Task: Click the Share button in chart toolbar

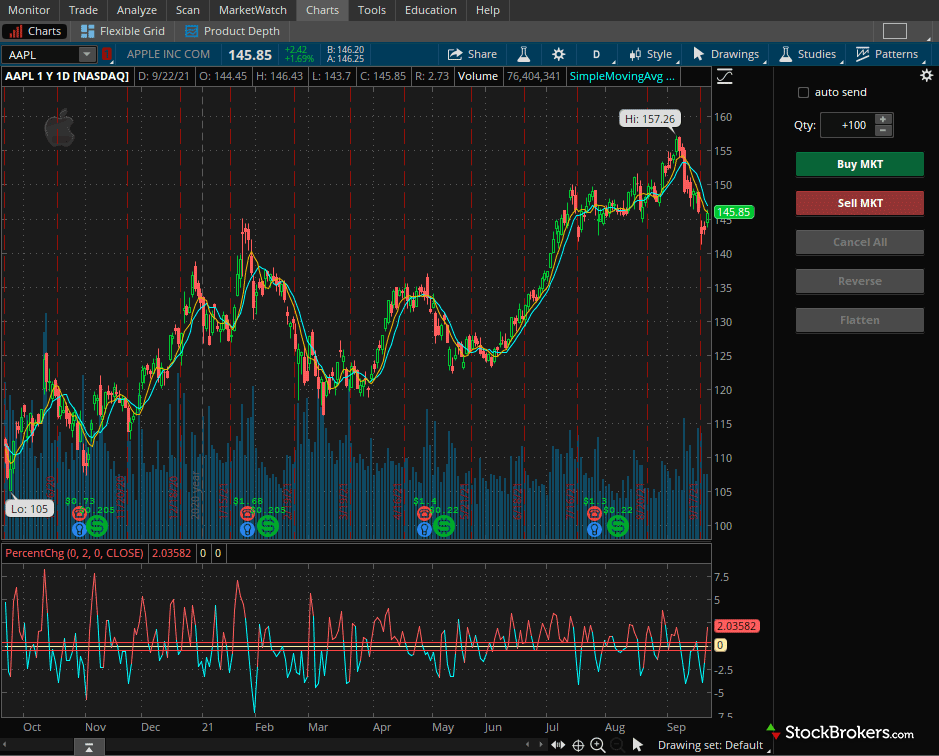Action: click(x=472, y=54)
